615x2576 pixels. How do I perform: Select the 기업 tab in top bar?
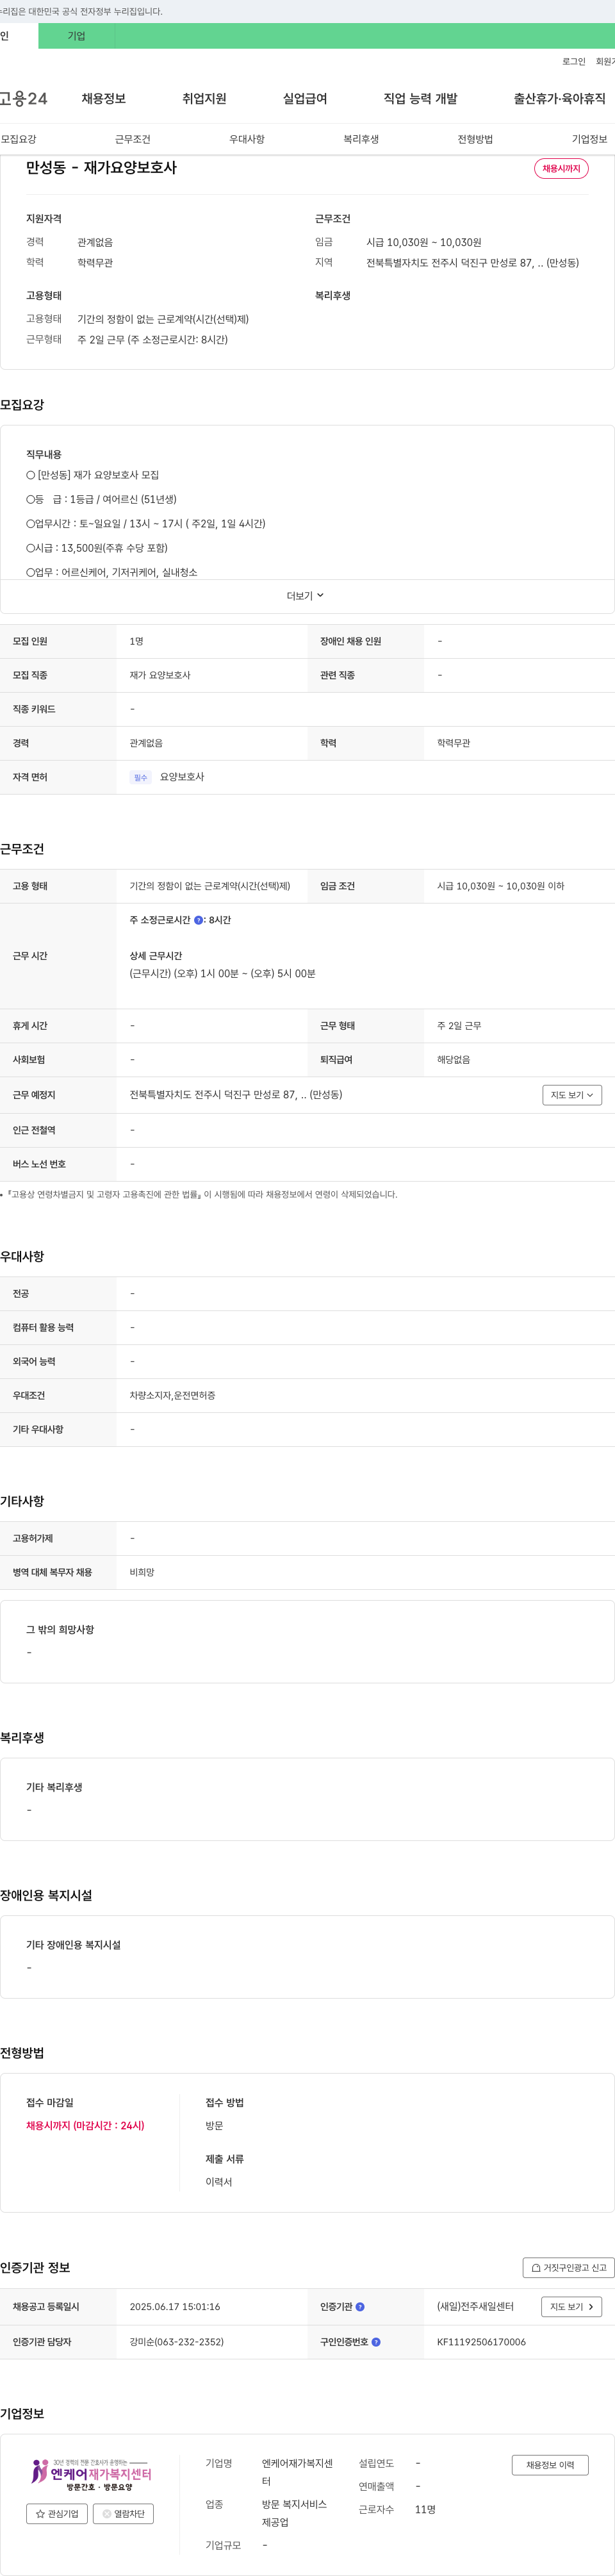click(x=77, y=36)
